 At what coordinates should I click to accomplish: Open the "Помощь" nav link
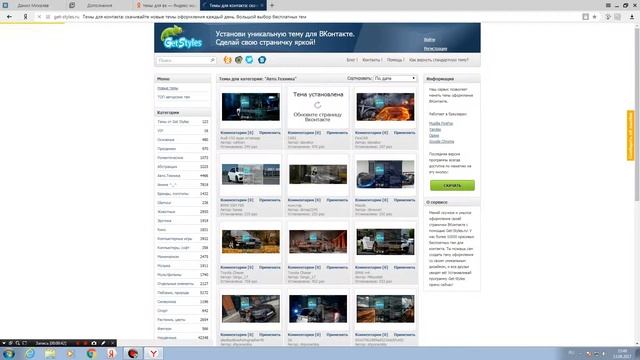click(x=394, y=60)
